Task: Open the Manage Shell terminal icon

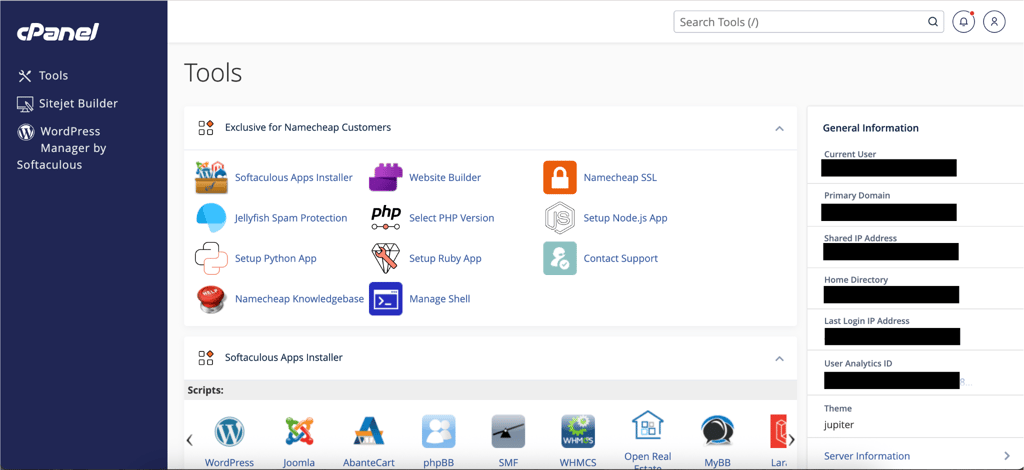Action: pos(385,298)
